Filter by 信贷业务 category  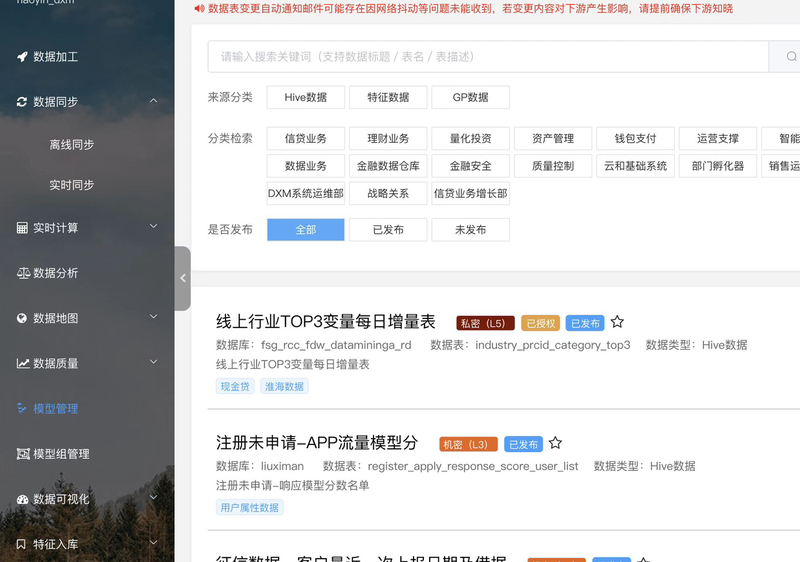[306, 138]
